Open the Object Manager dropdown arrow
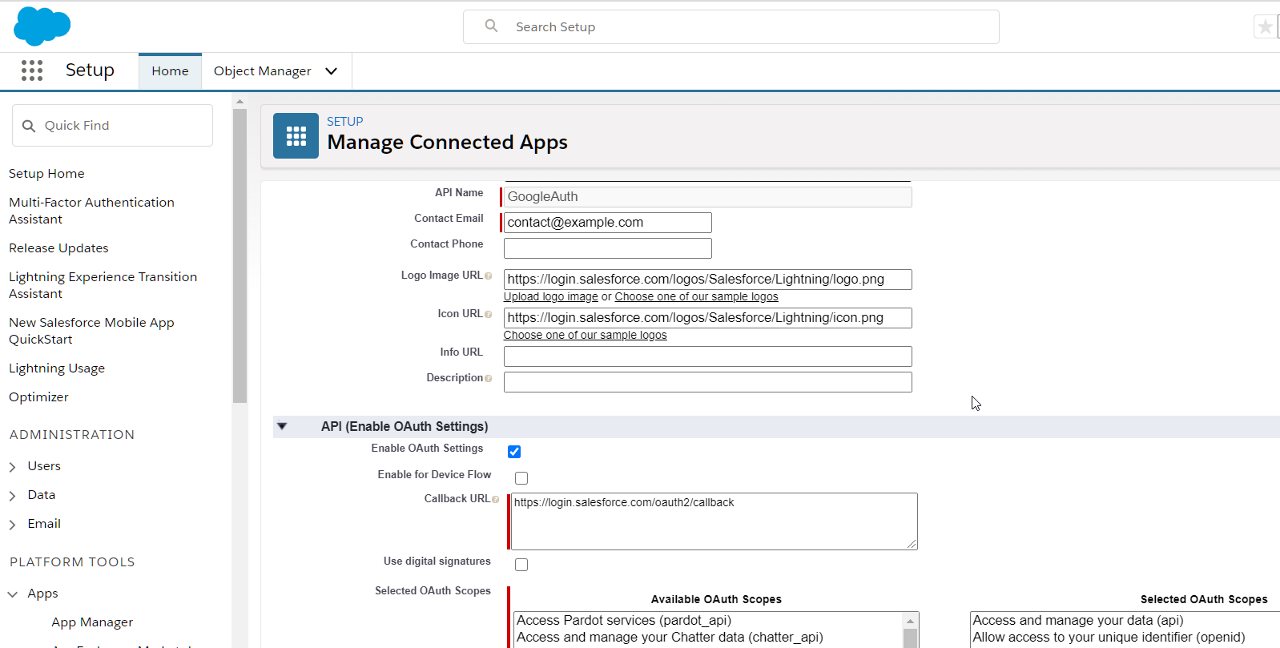This screenshot has height=648, width=1280. (x=331, y=71)
